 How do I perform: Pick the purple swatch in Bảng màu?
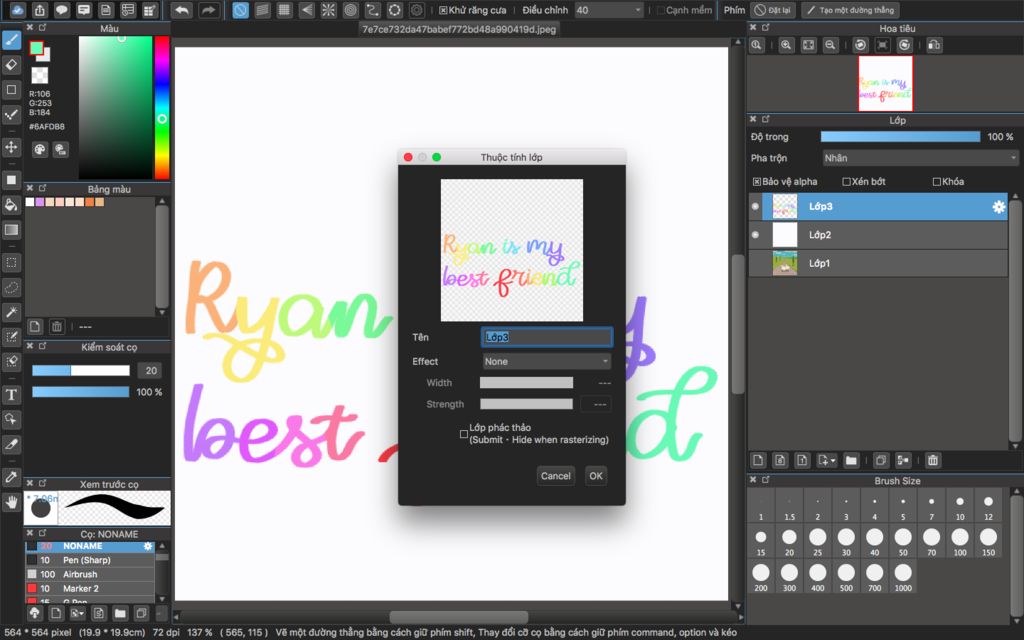(x=40, y=202)
